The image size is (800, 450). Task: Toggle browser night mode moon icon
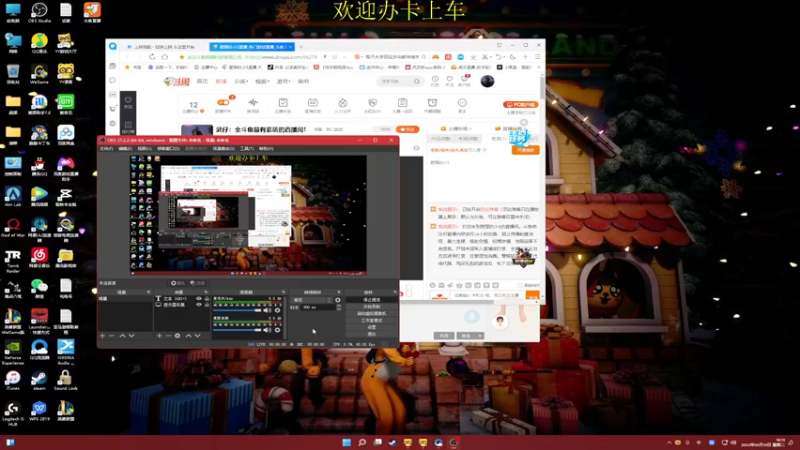click(513, 57)
